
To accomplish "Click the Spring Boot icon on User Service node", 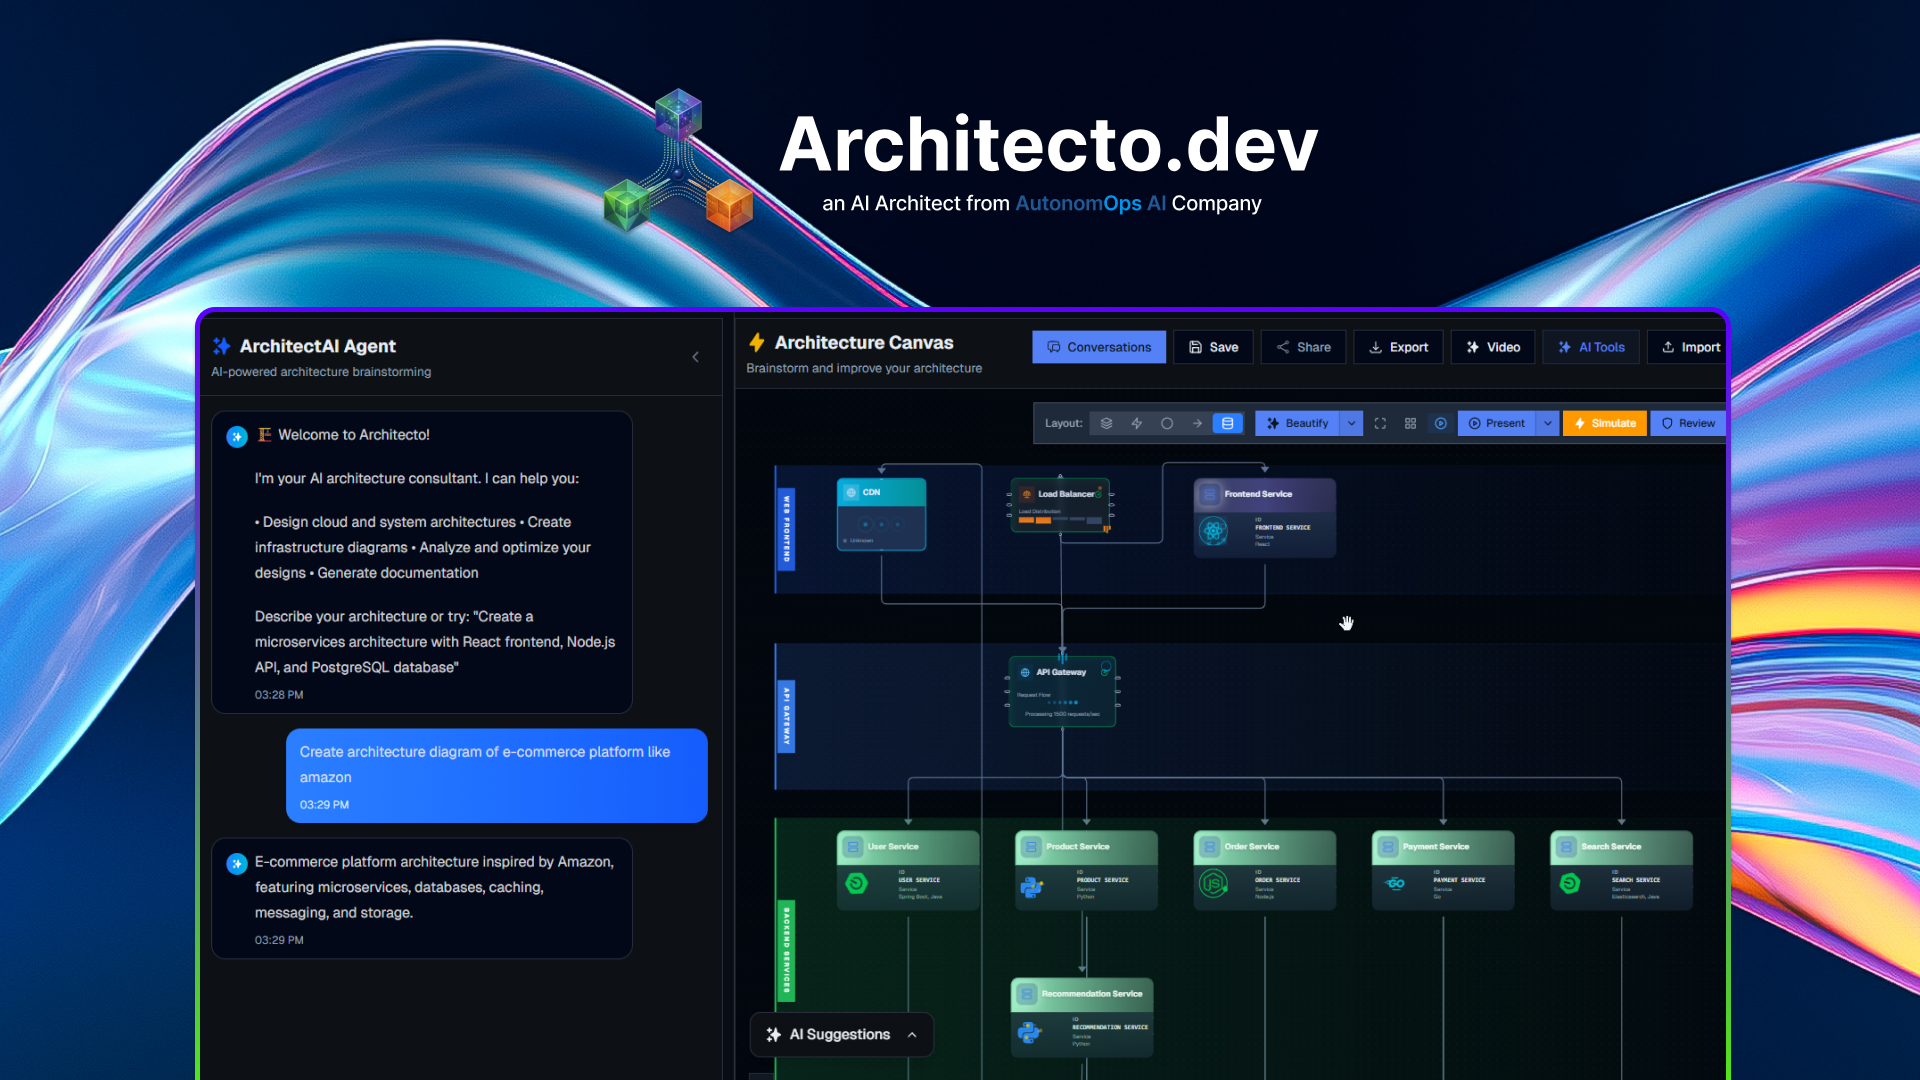I will 854,882.
